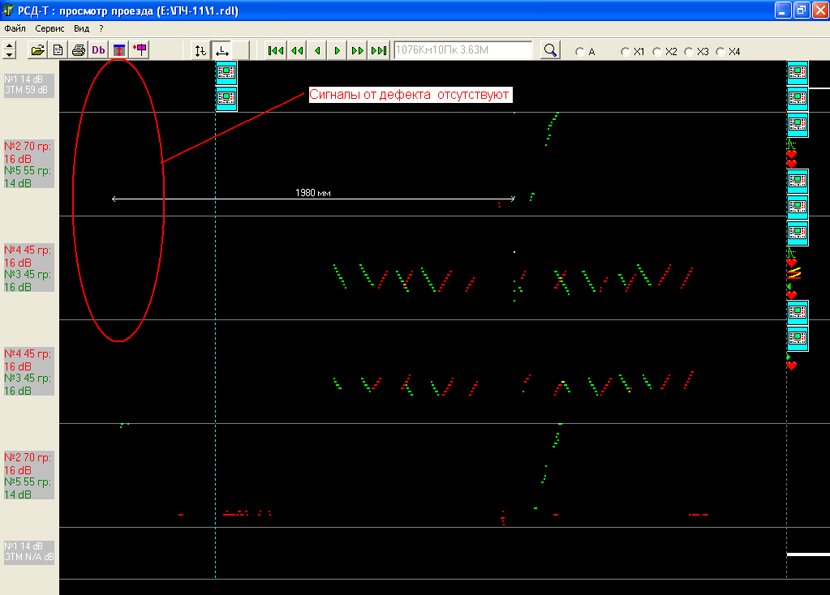Click the channel label №1 14 dB ЗТМ N/A dB
Image resolution: width=830 pixels, height=595 pixels.
pyautogui.click(x=29, y=552)
